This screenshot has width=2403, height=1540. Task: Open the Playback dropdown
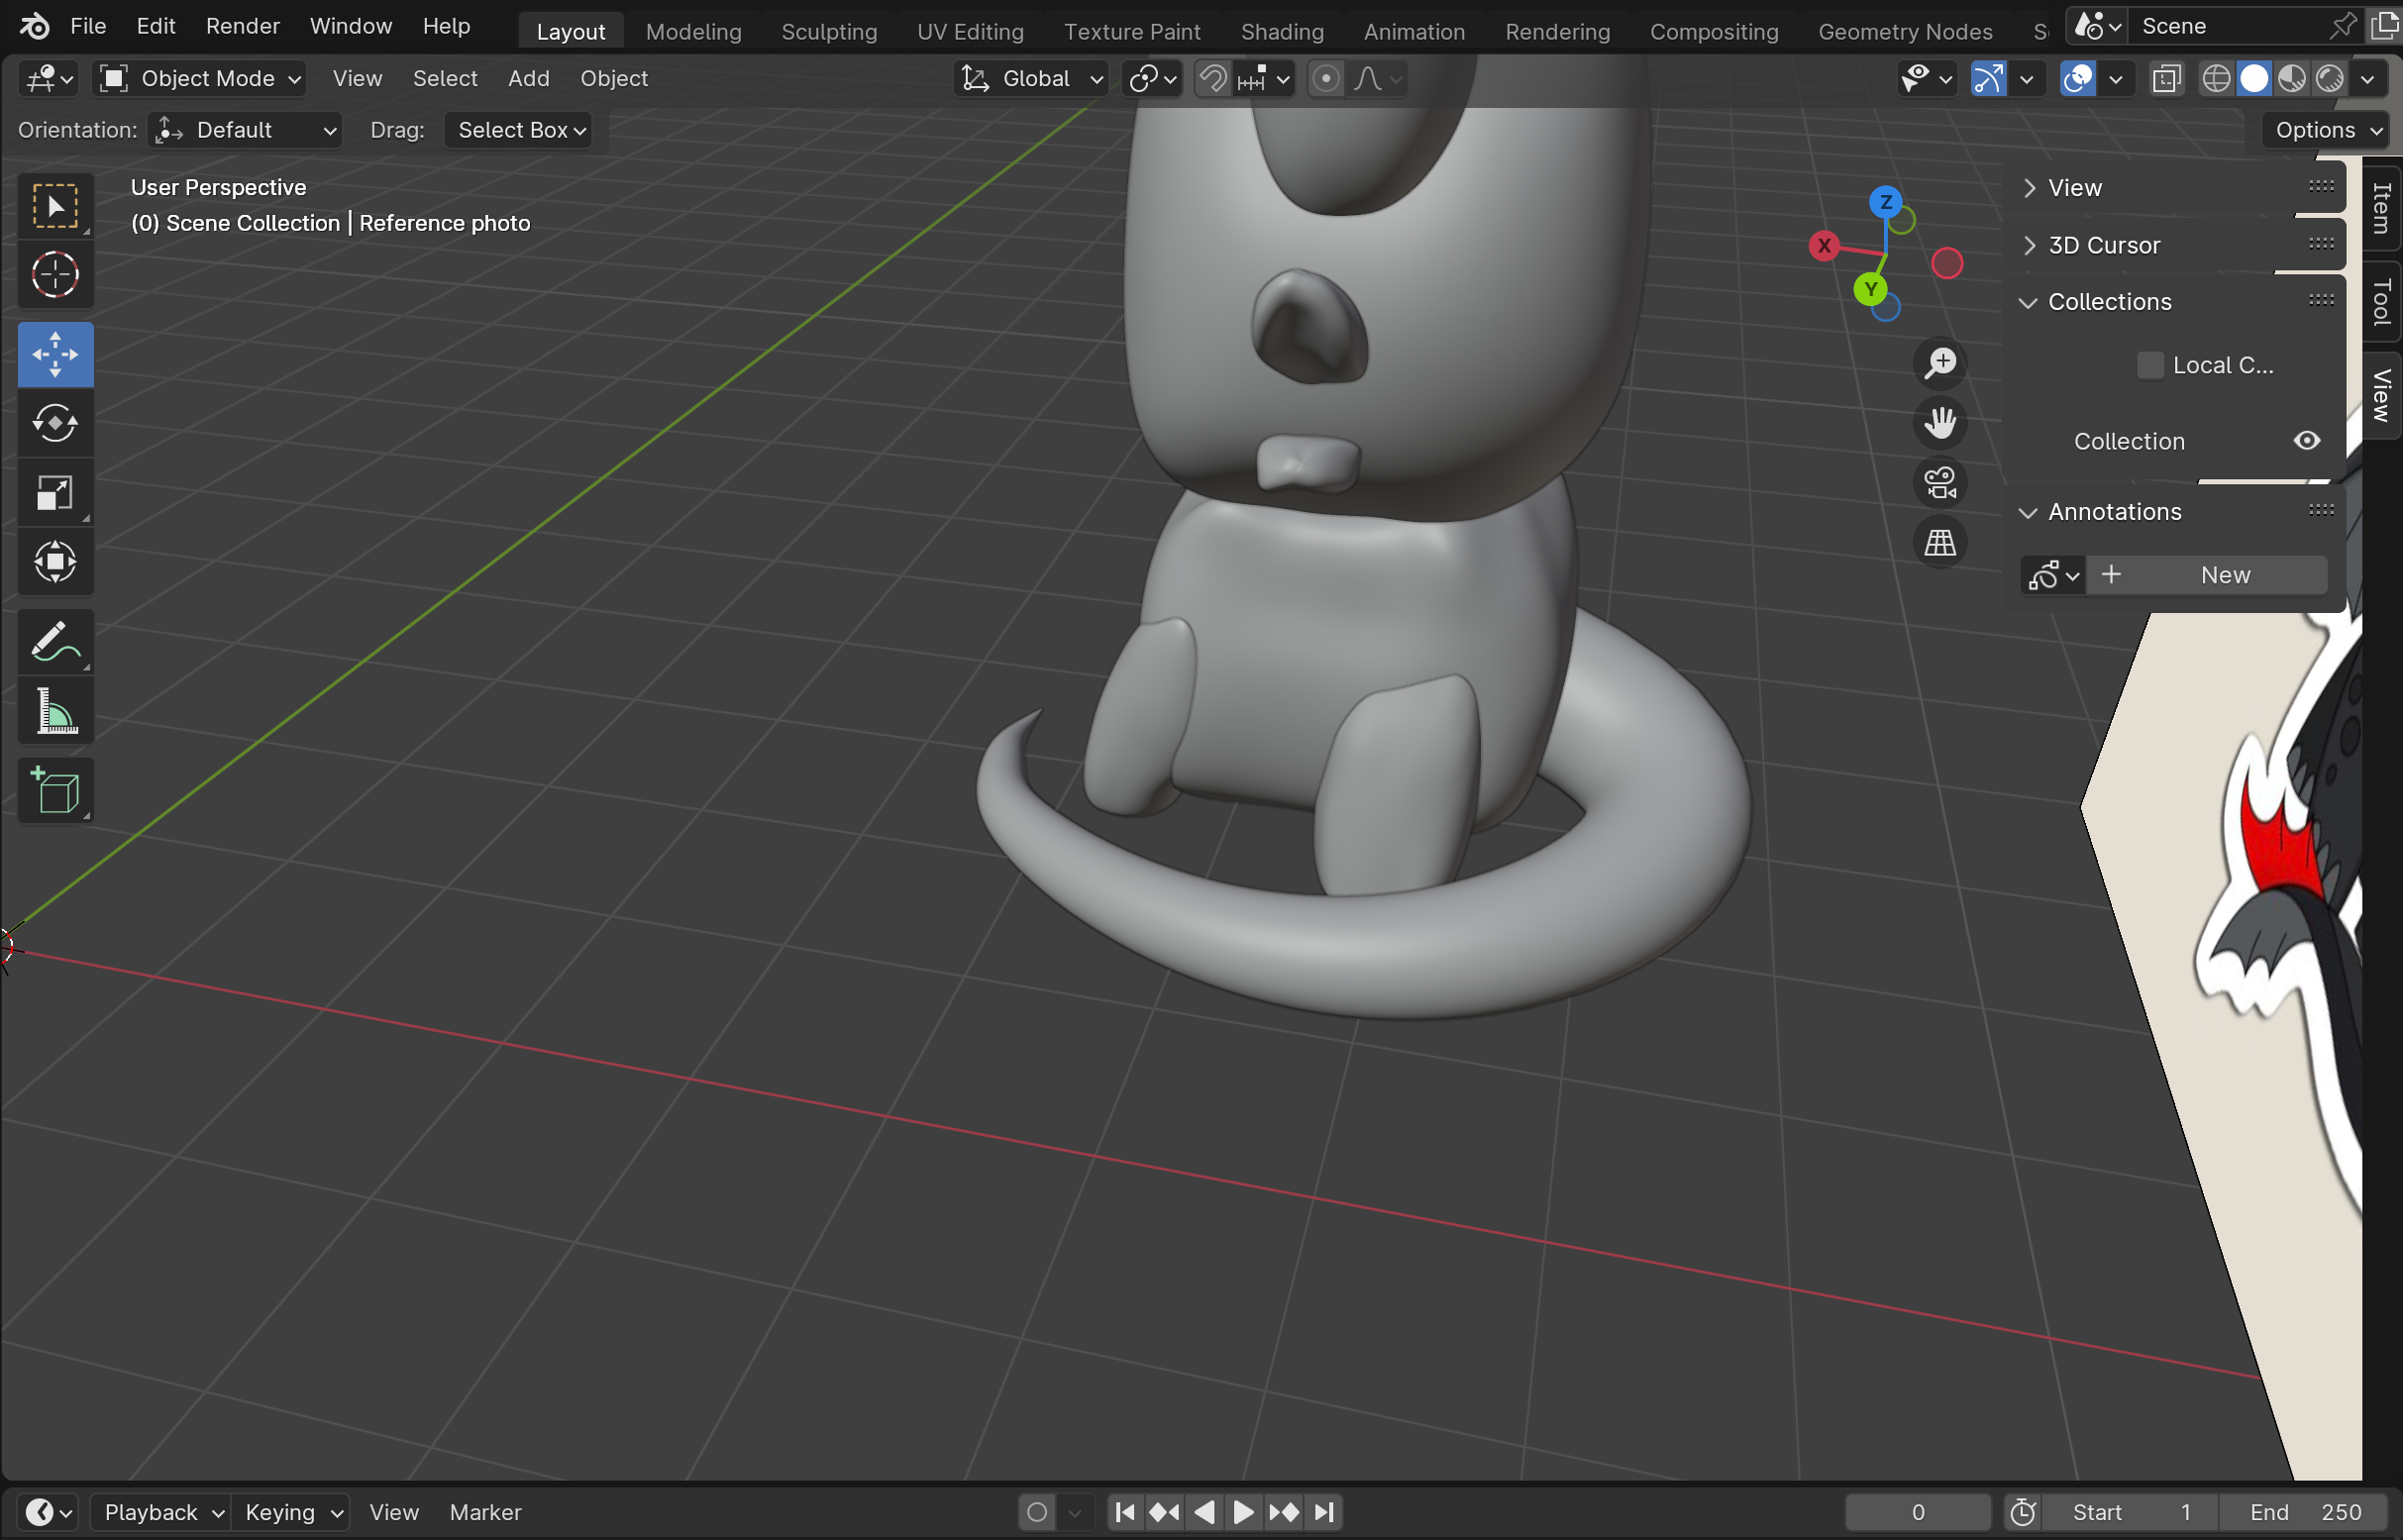[162, 1512]
